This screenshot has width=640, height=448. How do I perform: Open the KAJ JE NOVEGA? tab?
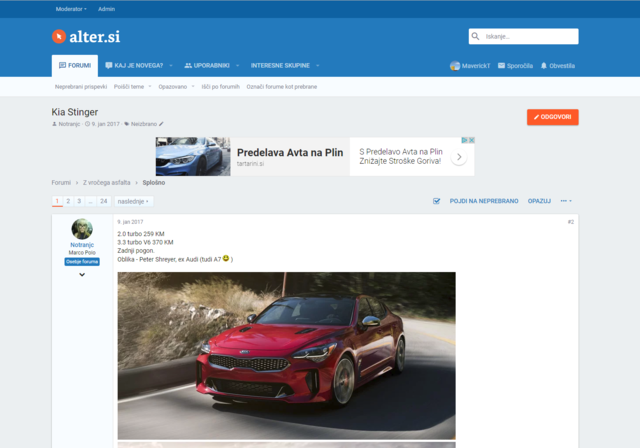point(134,66)
